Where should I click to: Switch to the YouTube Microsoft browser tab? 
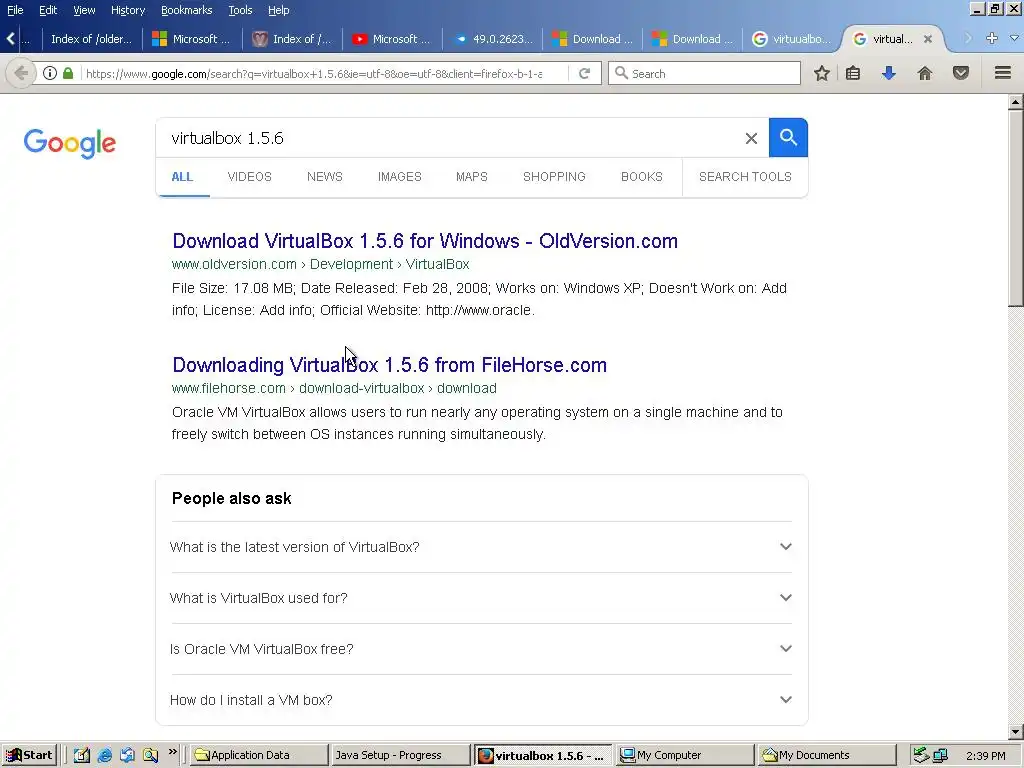[x=392, y=39]
